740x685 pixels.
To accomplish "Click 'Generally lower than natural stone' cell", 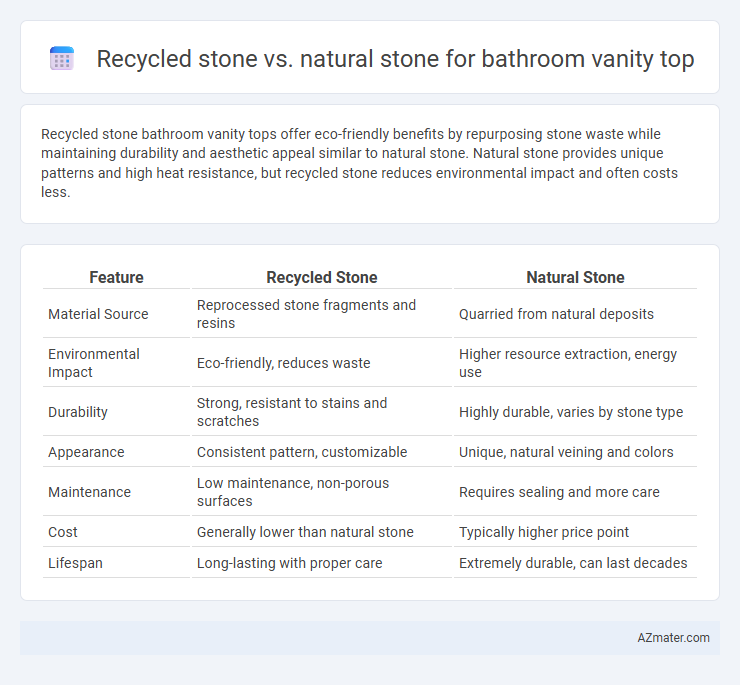I will (321, 532).
